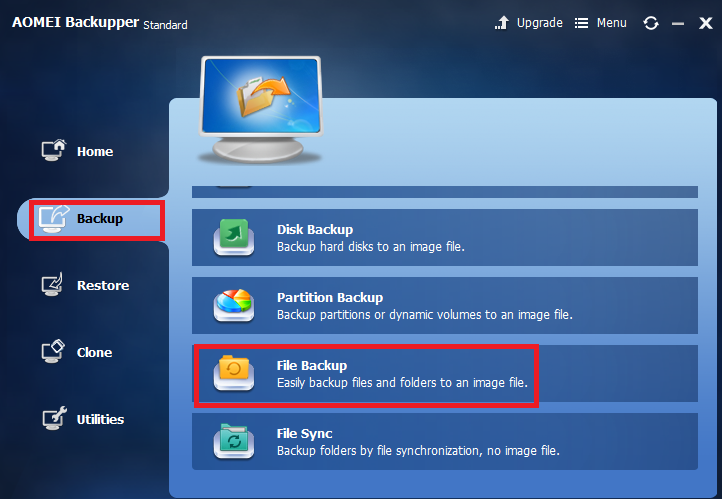
Task: Click the Upgrade link text
Action: coord(540,23)
